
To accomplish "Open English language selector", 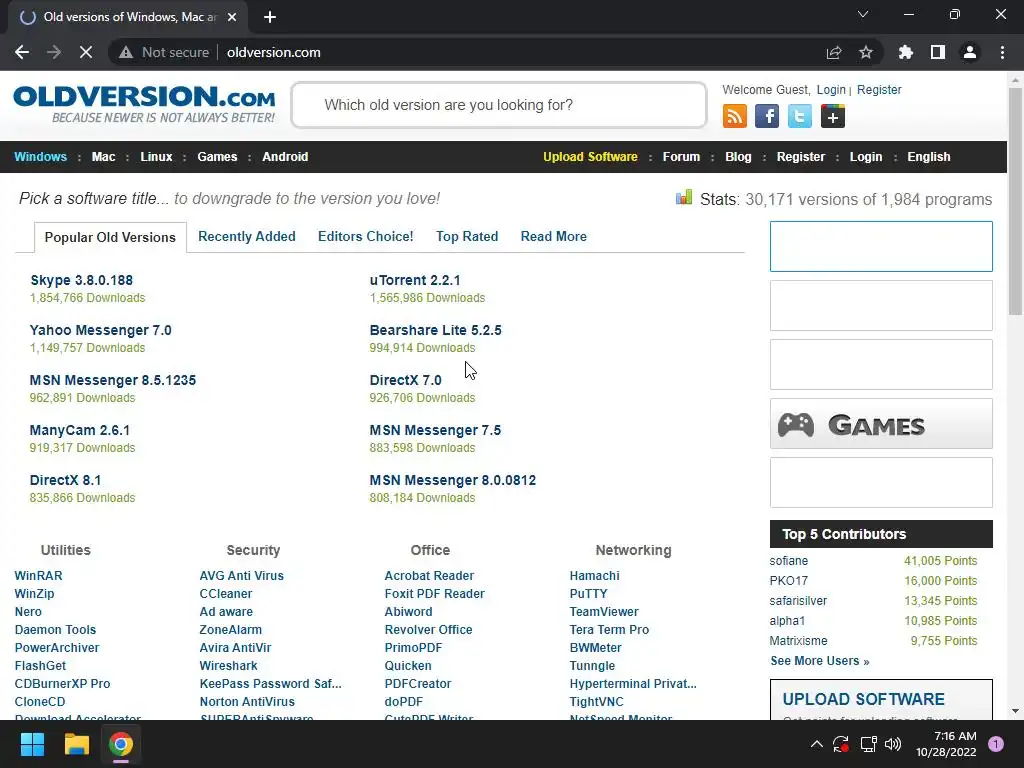I will pos(929,157).
